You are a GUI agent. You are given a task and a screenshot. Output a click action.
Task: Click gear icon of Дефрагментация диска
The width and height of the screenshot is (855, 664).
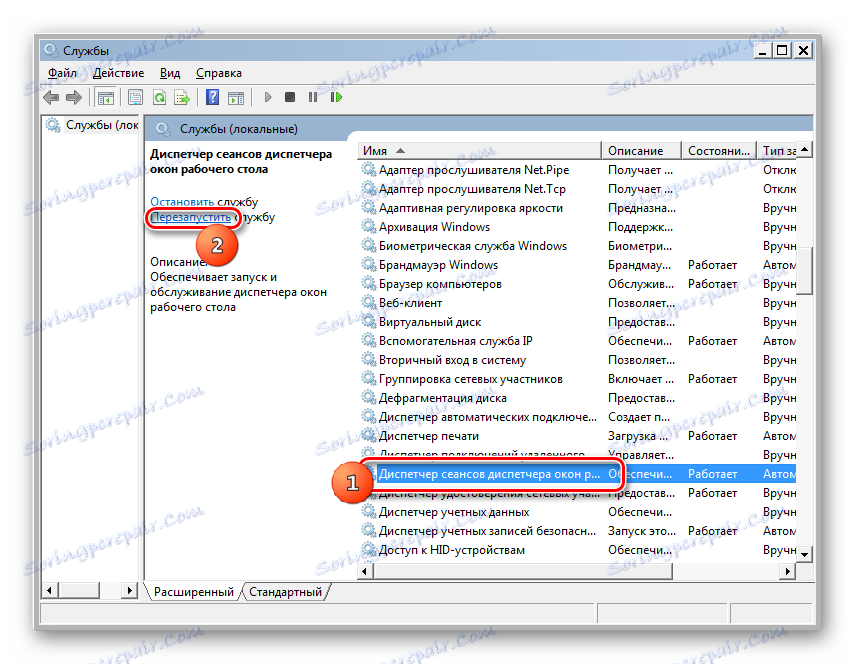(369, 397)
